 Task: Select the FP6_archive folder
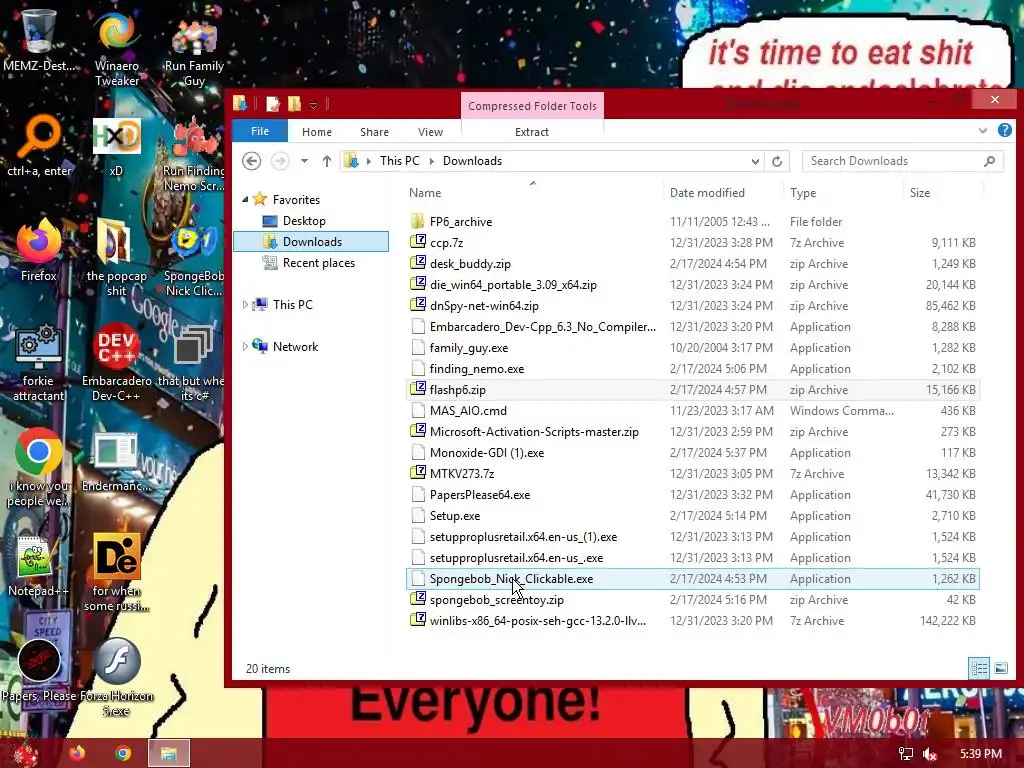692,221
